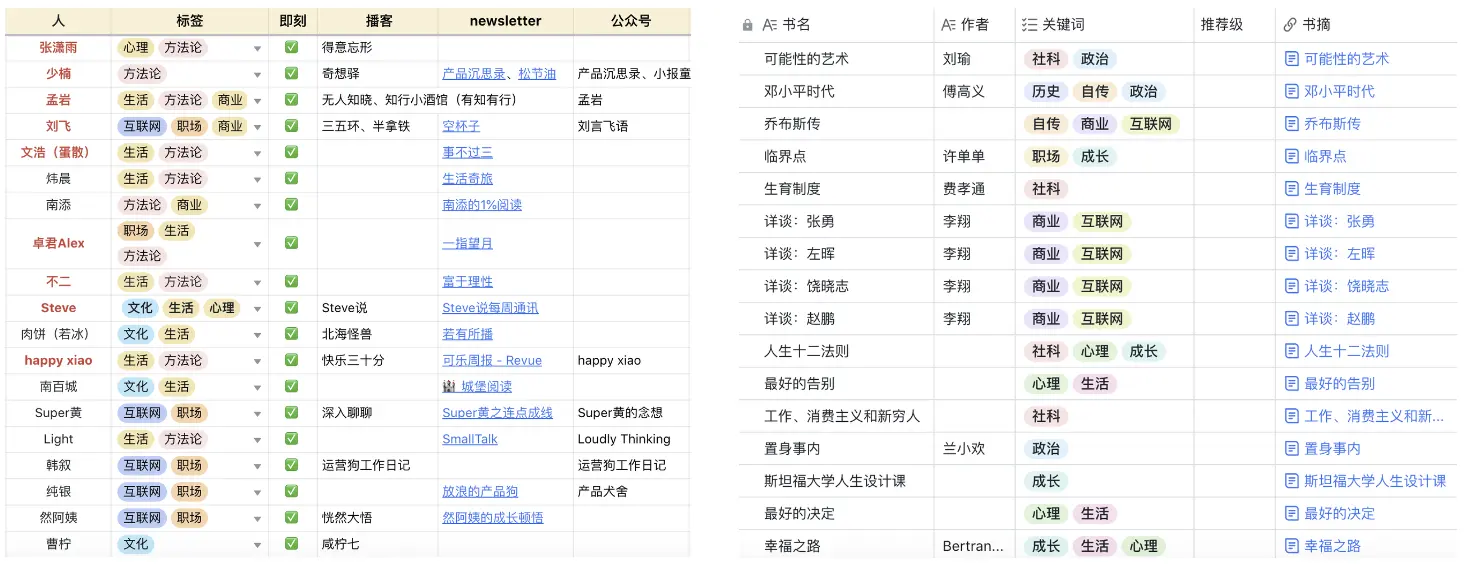
Task: Click the 历史 tag chip for 邓小平时代
Action: tap(1046, 92)
